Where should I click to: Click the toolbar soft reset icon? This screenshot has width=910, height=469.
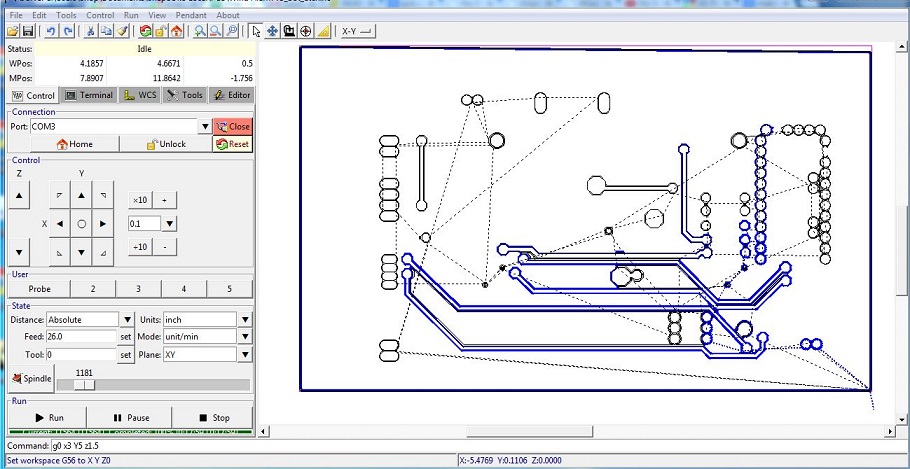point(146,31)
